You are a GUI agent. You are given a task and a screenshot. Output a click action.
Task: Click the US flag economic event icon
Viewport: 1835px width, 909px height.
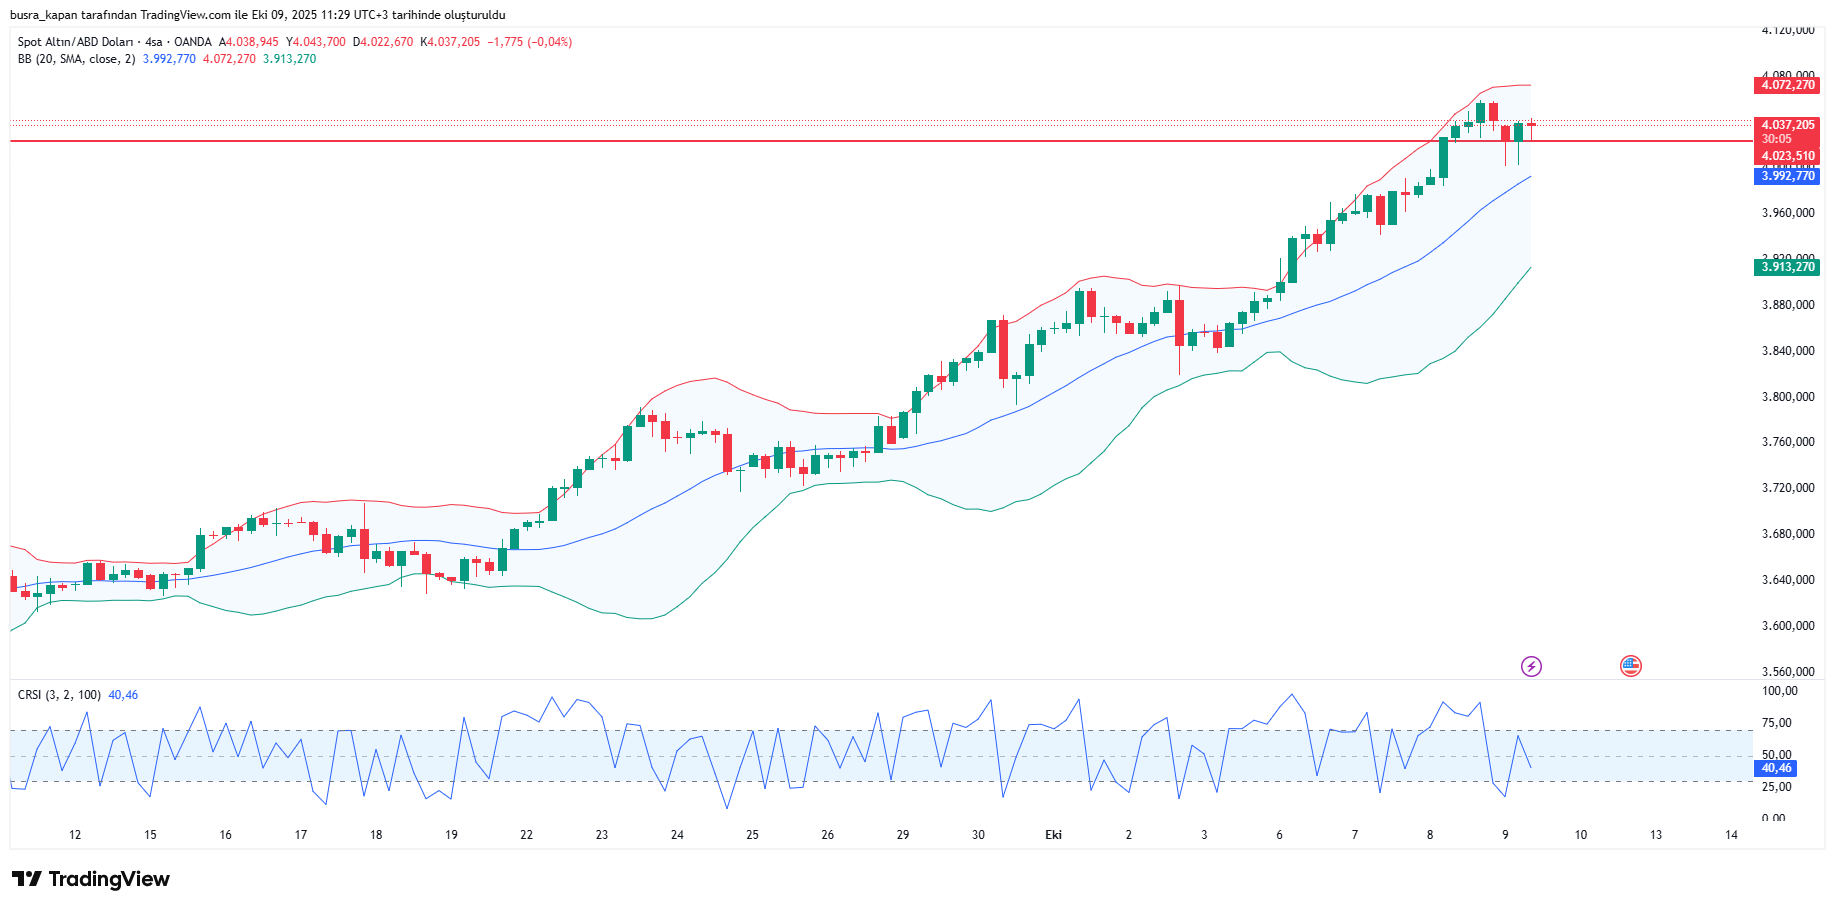click(1631, 666)
